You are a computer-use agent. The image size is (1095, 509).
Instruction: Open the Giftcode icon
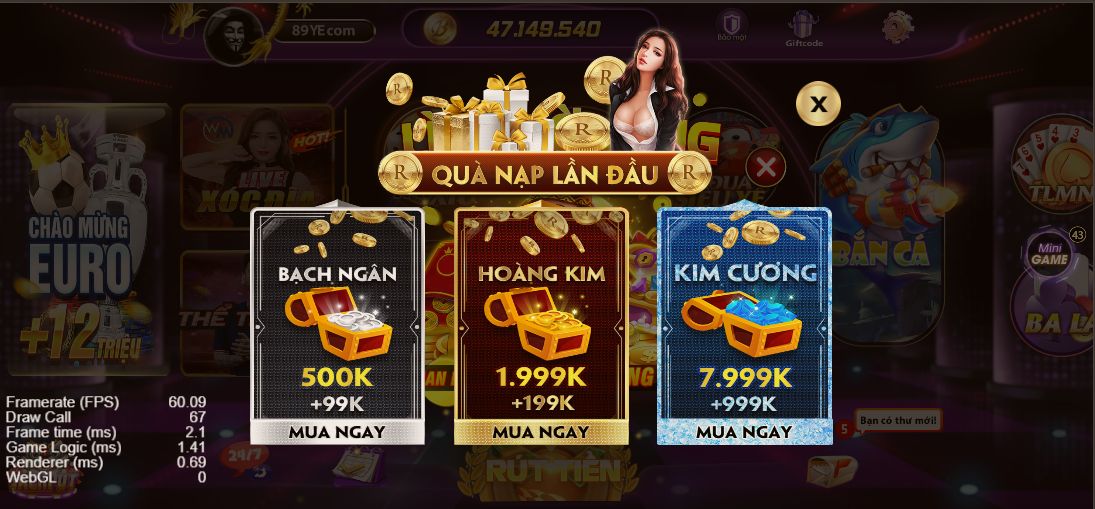[804, 29]
